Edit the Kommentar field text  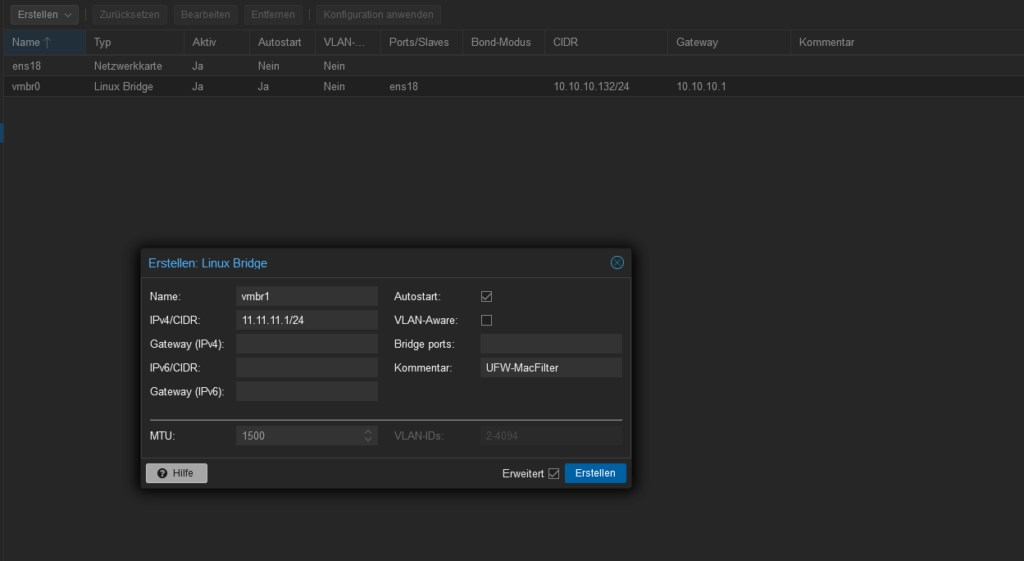point(551,368)
